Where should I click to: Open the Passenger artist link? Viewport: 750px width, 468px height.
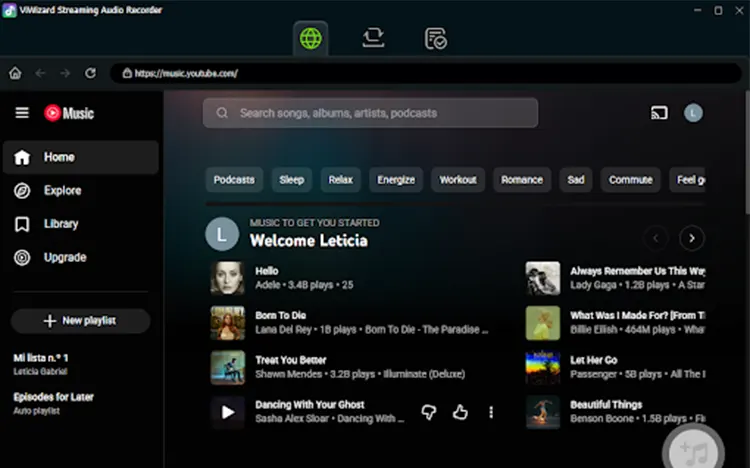point(593,374)
